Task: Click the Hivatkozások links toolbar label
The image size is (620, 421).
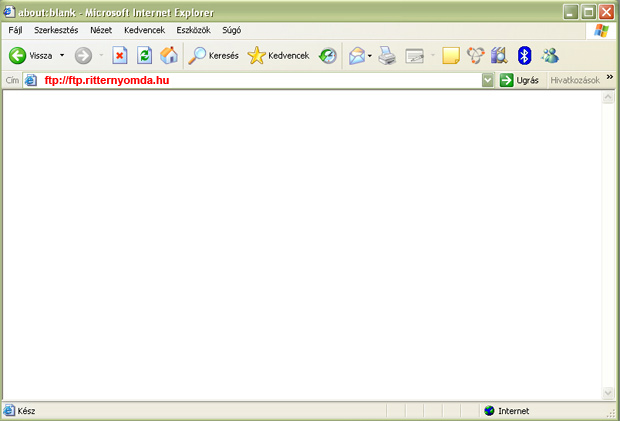Action: (x=575, y=80)
